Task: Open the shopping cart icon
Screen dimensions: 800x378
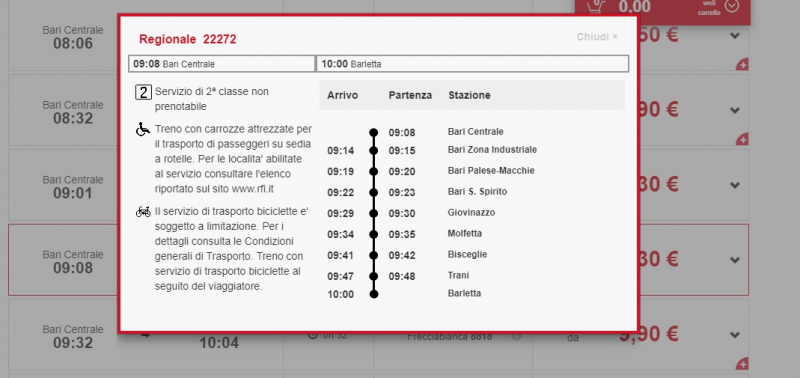Action: pyautogui.click(x=595, y=6)
